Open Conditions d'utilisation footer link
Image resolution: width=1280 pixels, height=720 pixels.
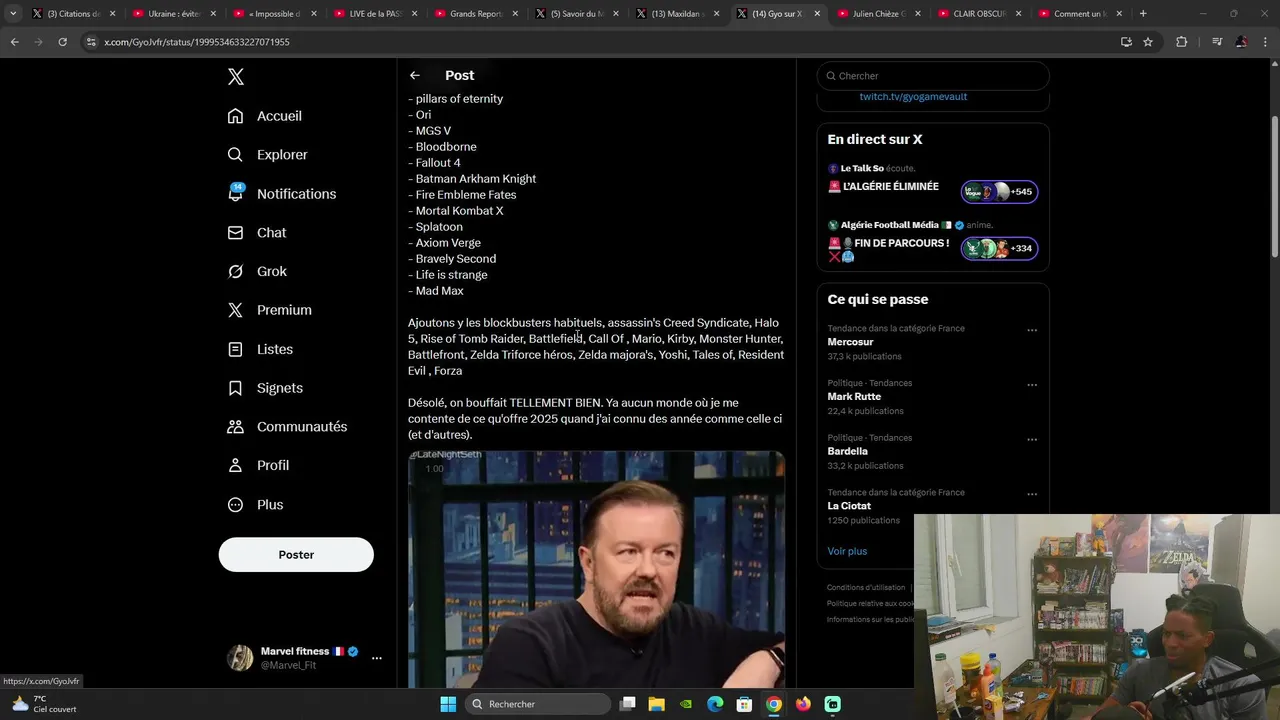coord(866,588)
